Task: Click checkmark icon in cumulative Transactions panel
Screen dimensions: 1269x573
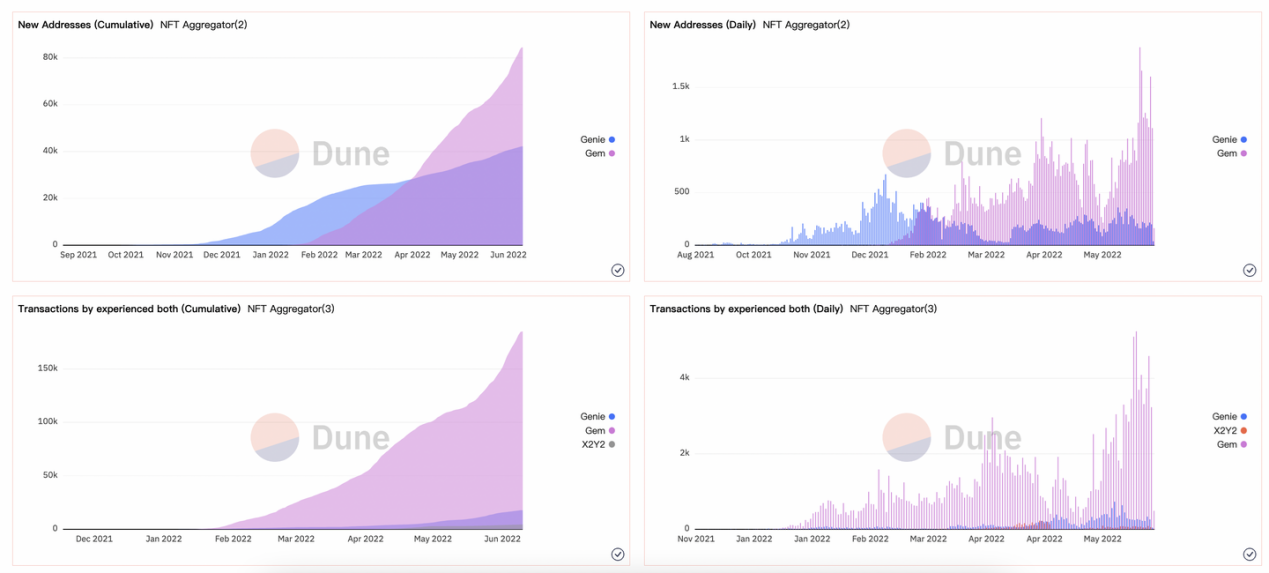Action: 617,554
